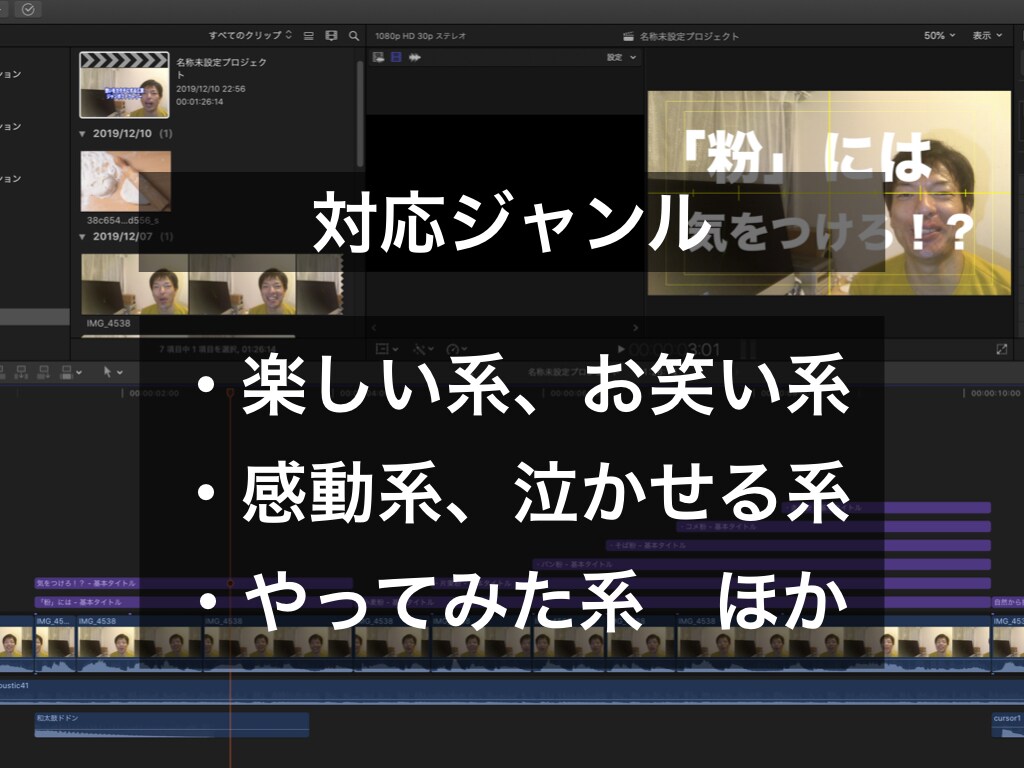Select the project thumbnail with clapperboard stripes
The width and height of the screenshot is (1024, 768).
pyautogui.click(x=124, y=85)
